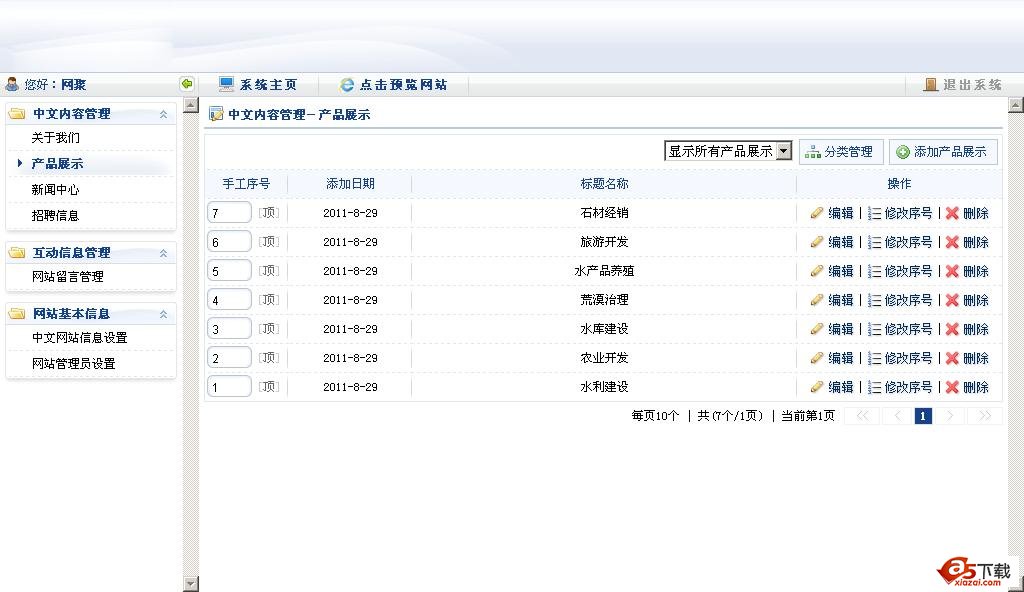This screenshot has width=1024, height=592.
Task: Click the green collapse sidebar arrow icon
Action: 187,84
